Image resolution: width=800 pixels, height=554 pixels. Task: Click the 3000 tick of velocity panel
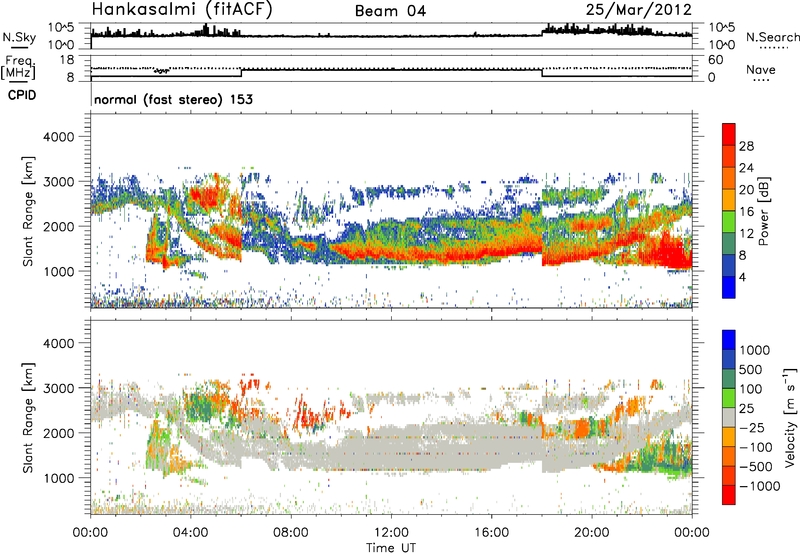pyautogui.click(x=58, y=388)
